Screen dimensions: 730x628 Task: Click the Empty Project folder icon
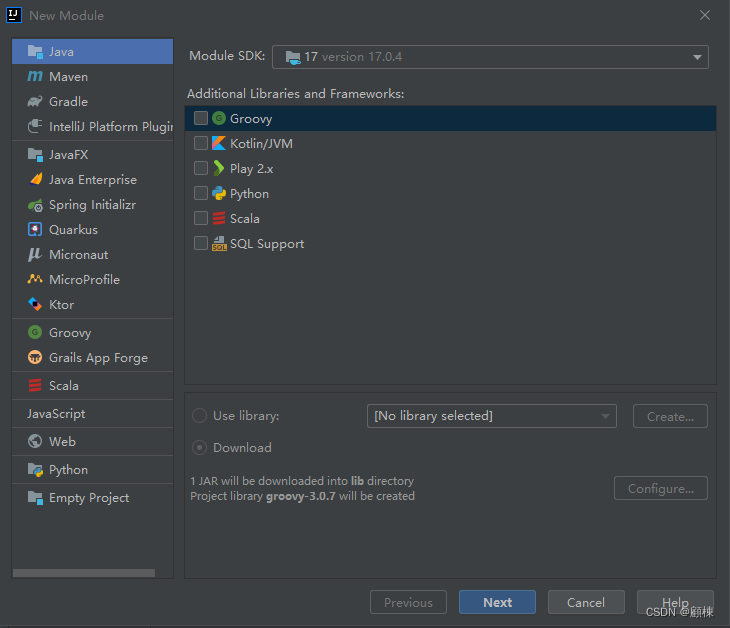click(x=35, y=498)
